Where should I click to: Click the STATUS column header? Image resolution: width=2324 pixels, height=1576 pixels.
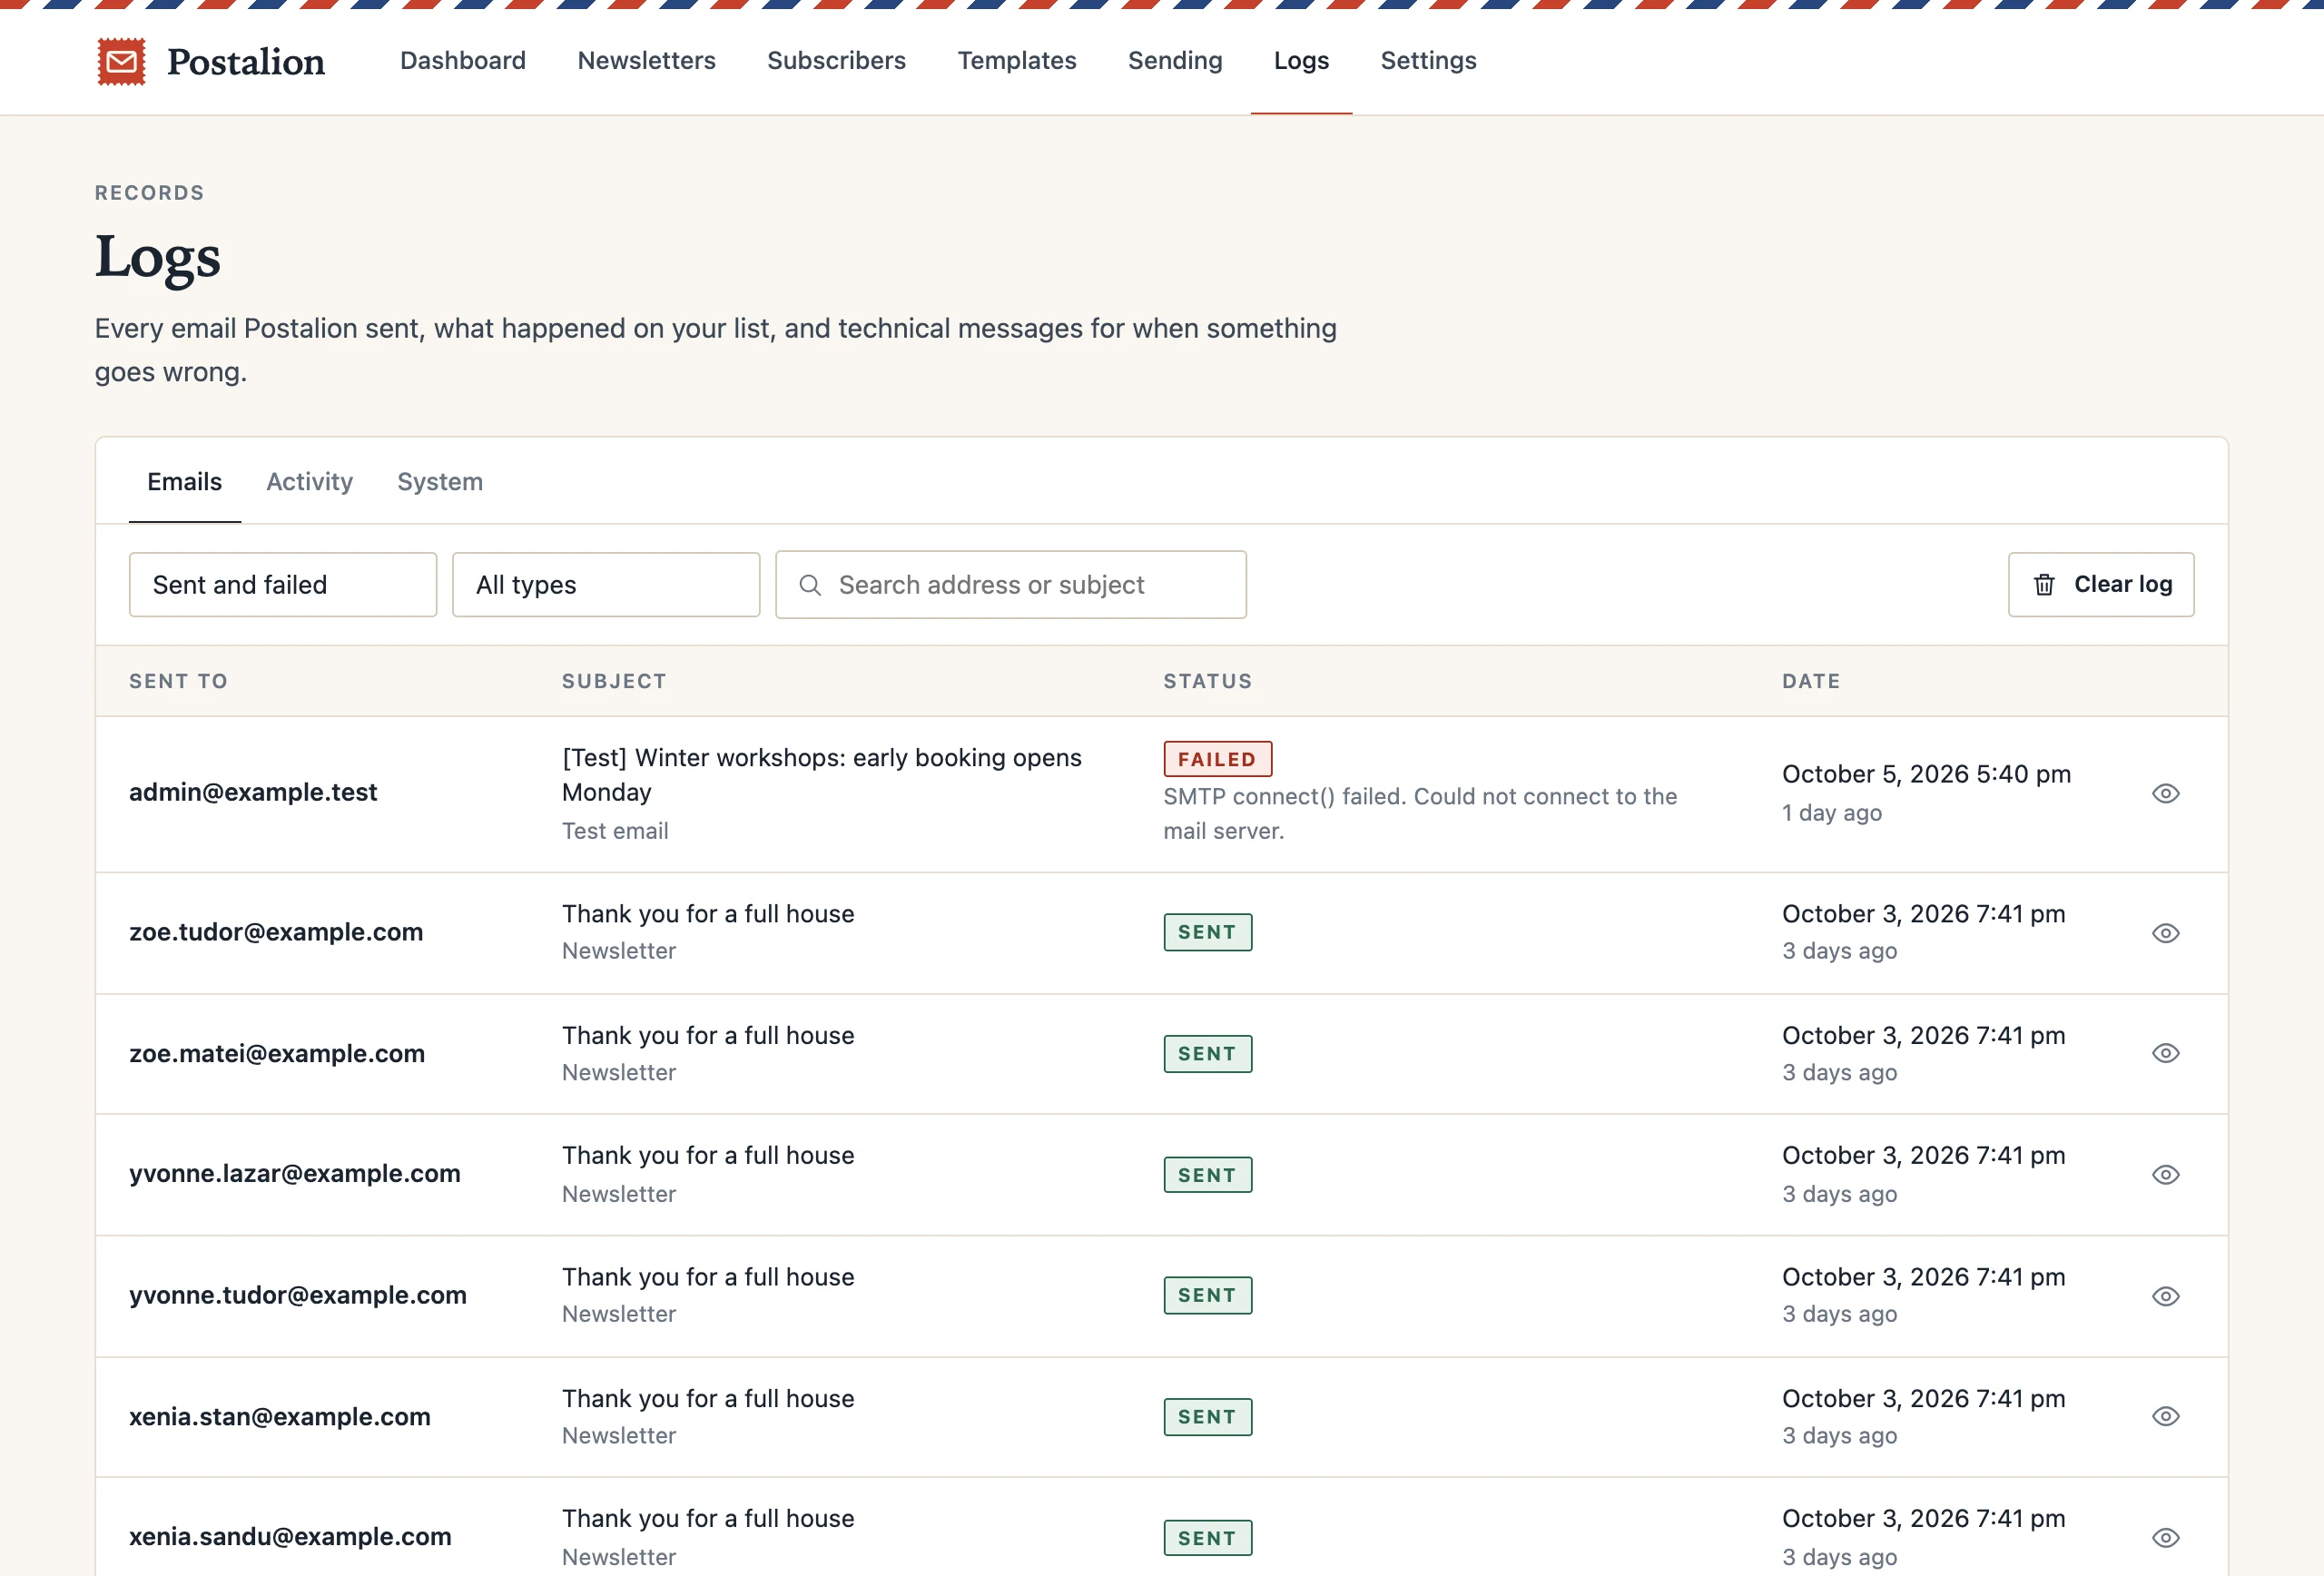point(1208,681)
